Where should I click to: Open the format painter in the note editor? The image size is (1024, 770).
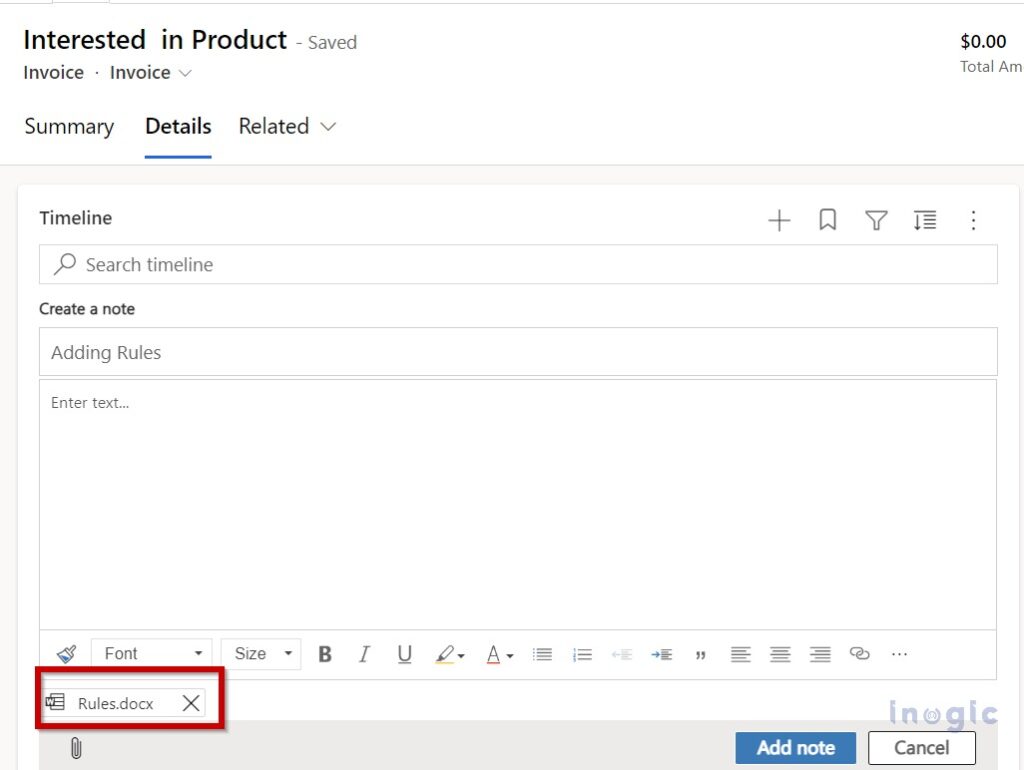(x=66, y=653)
